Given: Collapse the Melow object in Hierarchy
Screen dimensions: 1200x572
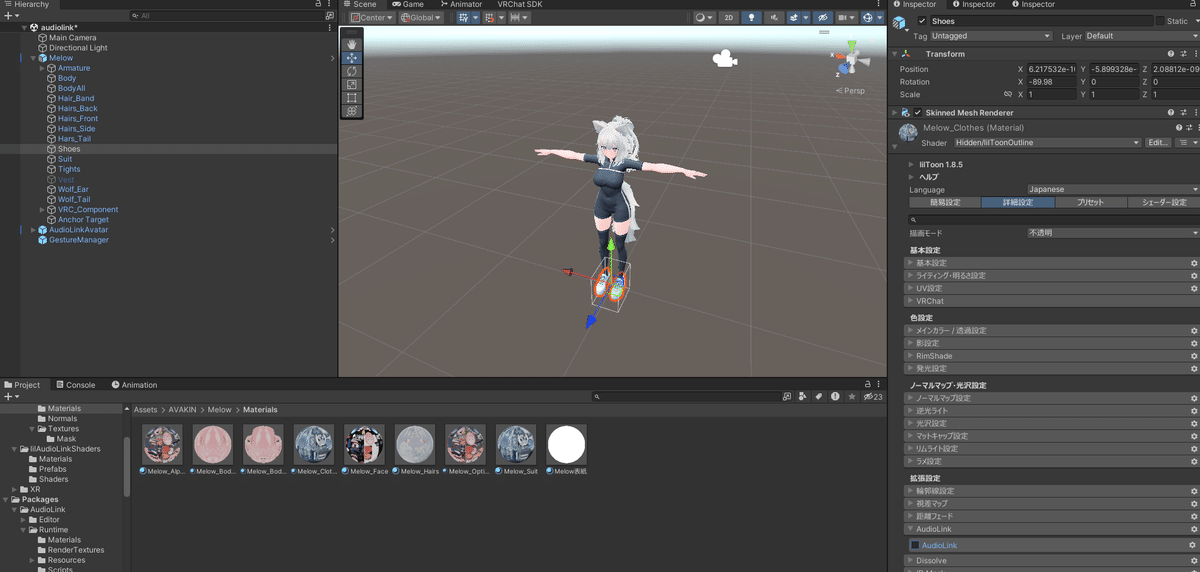Looking at the screenshot, I should (33, 58).
